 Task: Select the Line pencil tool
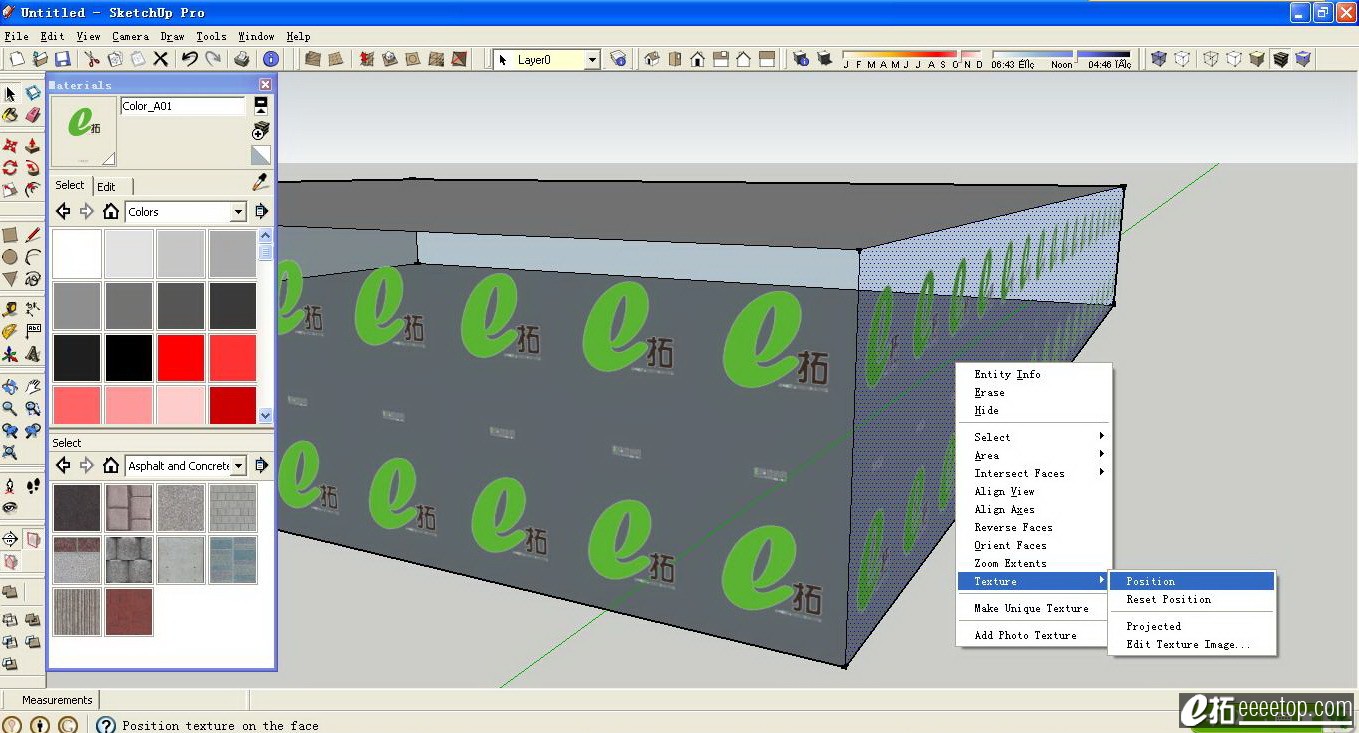point(32,236)
